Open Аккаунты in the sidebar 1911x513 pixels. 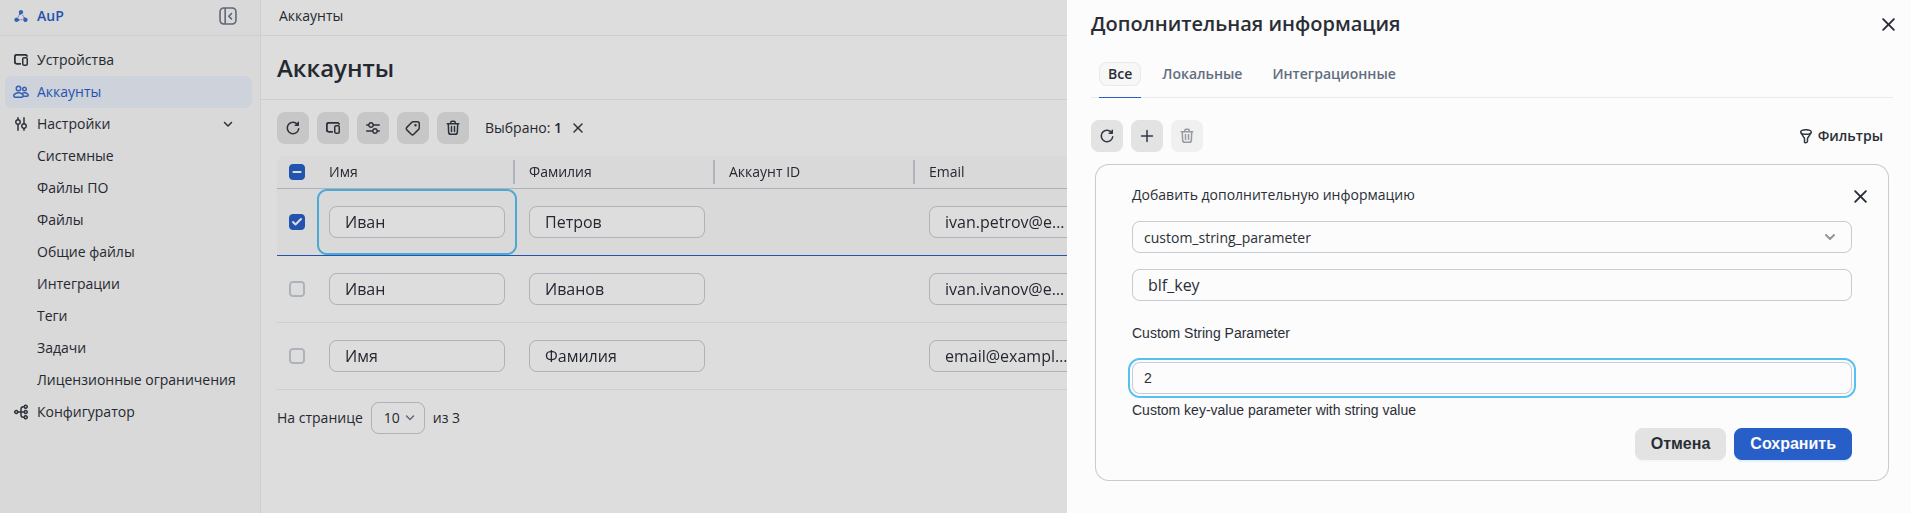tap(128, 92)
